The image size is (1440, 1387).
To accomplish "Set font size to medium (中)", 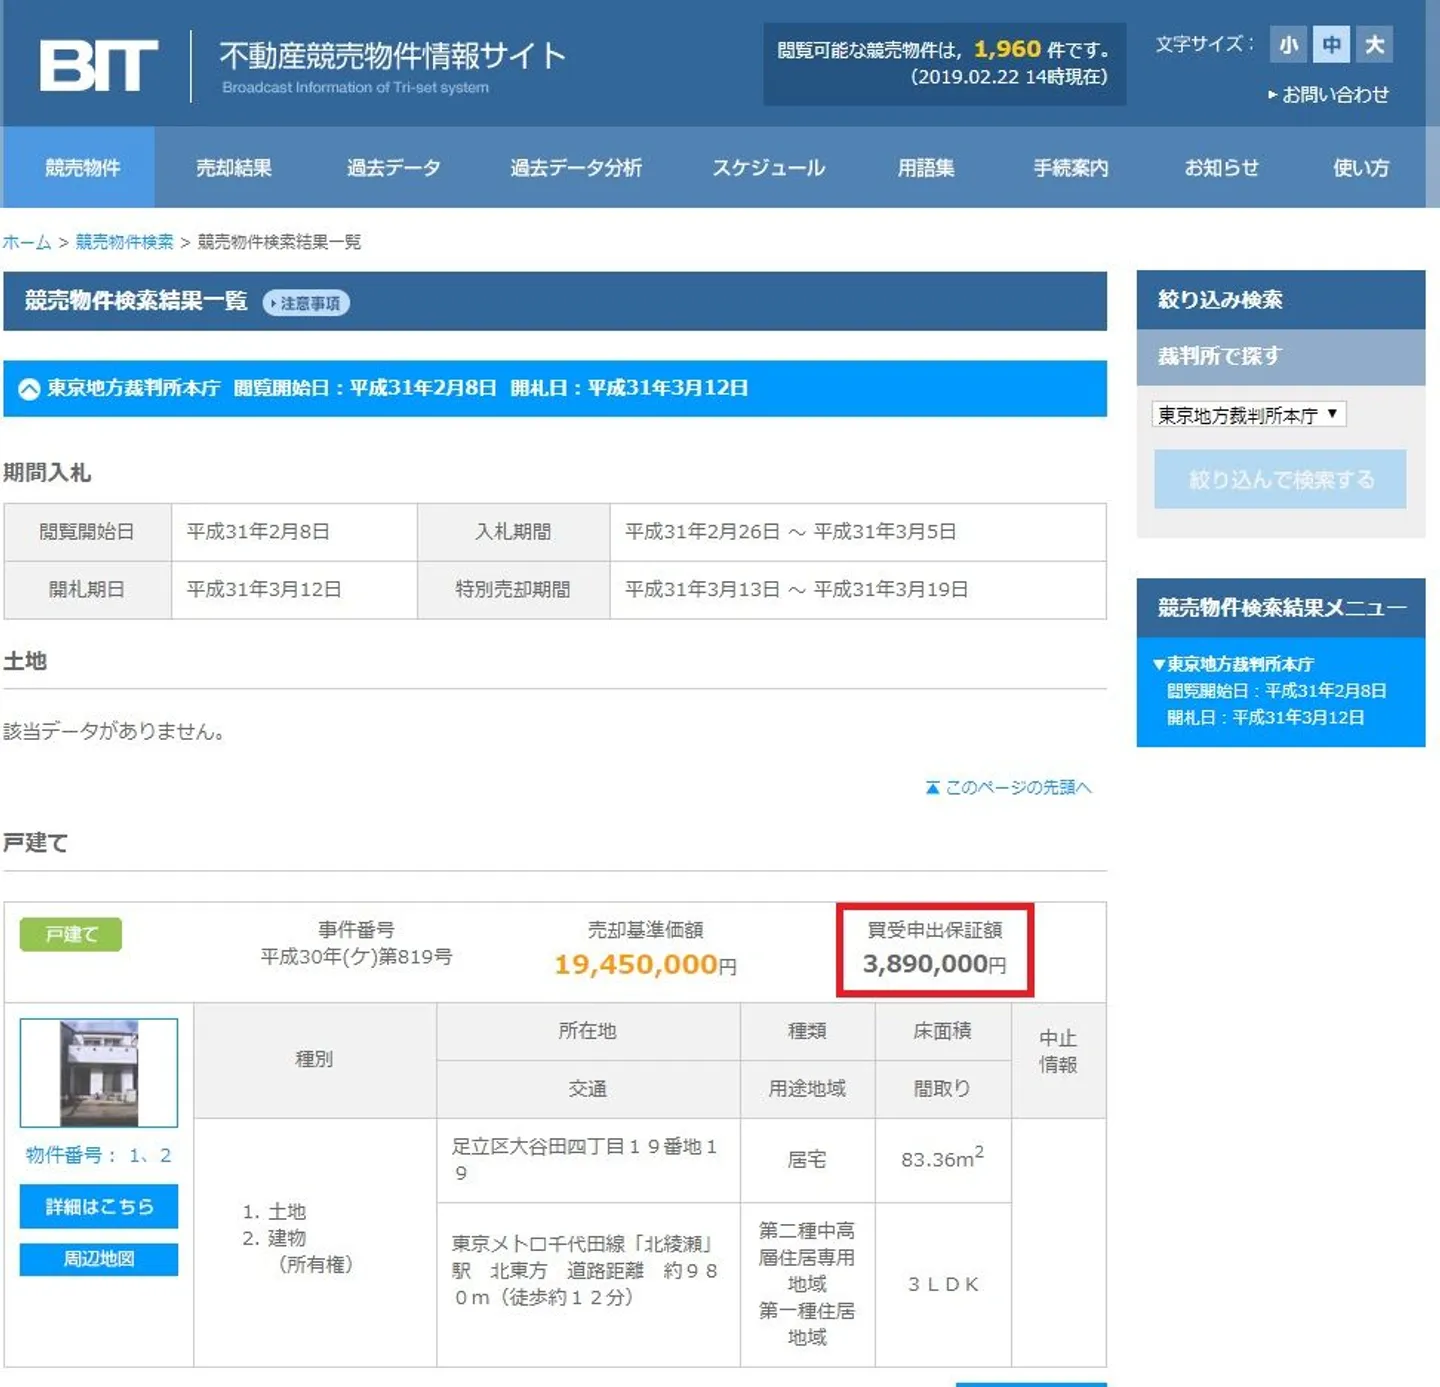I will point(1331,45).
